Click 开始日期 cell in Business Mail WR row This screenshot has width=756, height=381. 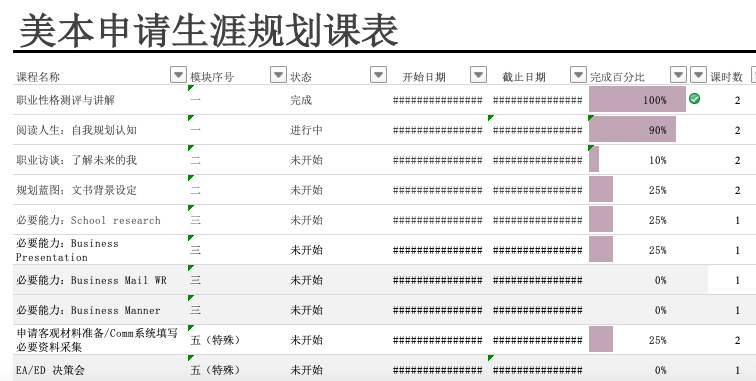[437, 280]
